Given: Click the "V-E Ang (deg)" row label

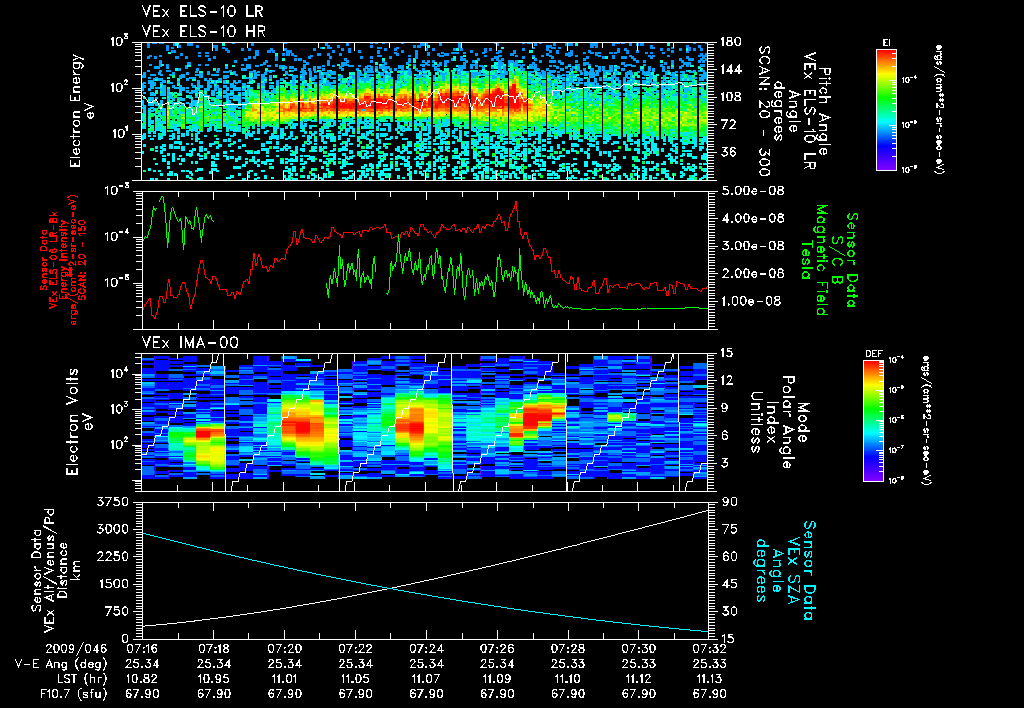Looking at the screenshot, I should pyautogui.click(x=60, y=664).
